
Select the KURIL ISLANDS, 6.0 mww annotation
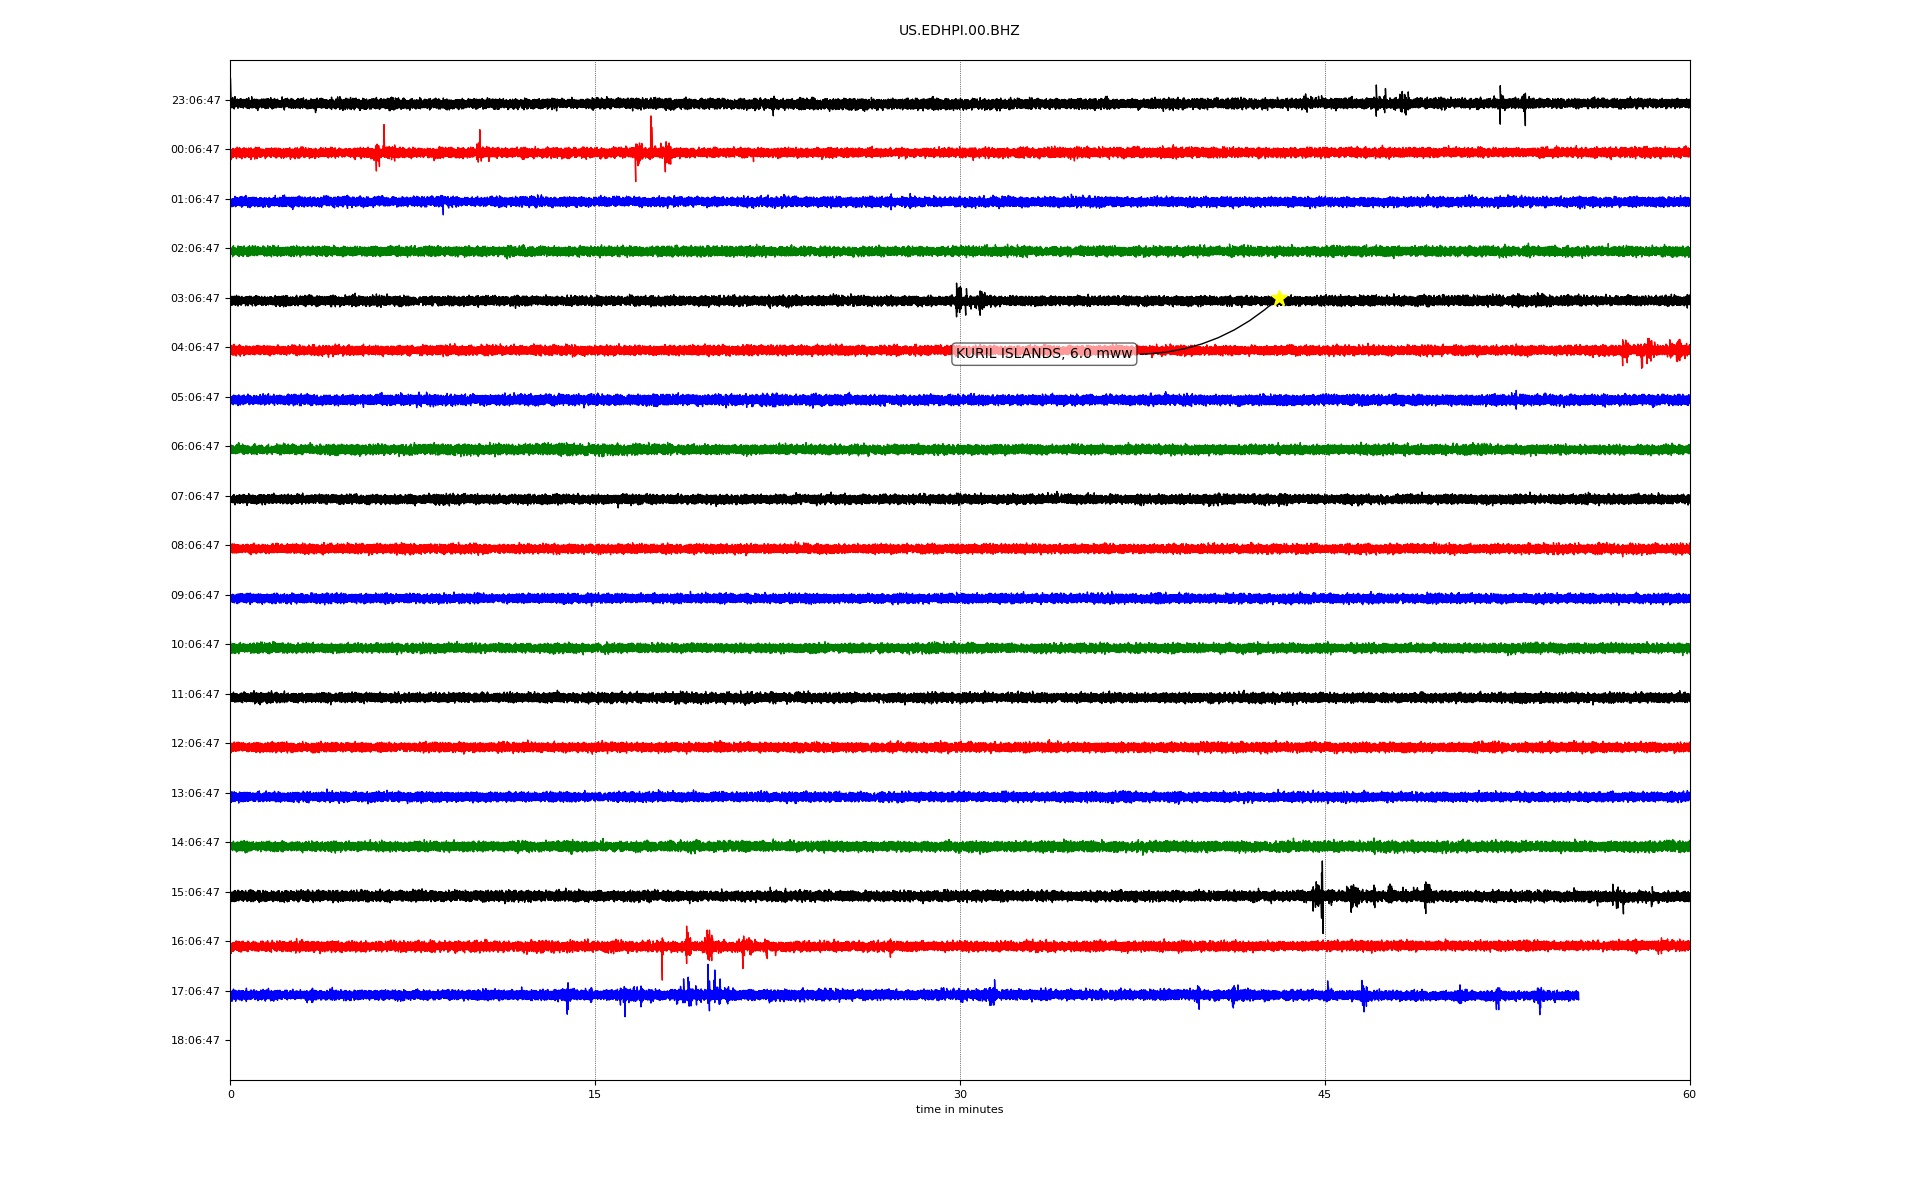point(1044,353)
